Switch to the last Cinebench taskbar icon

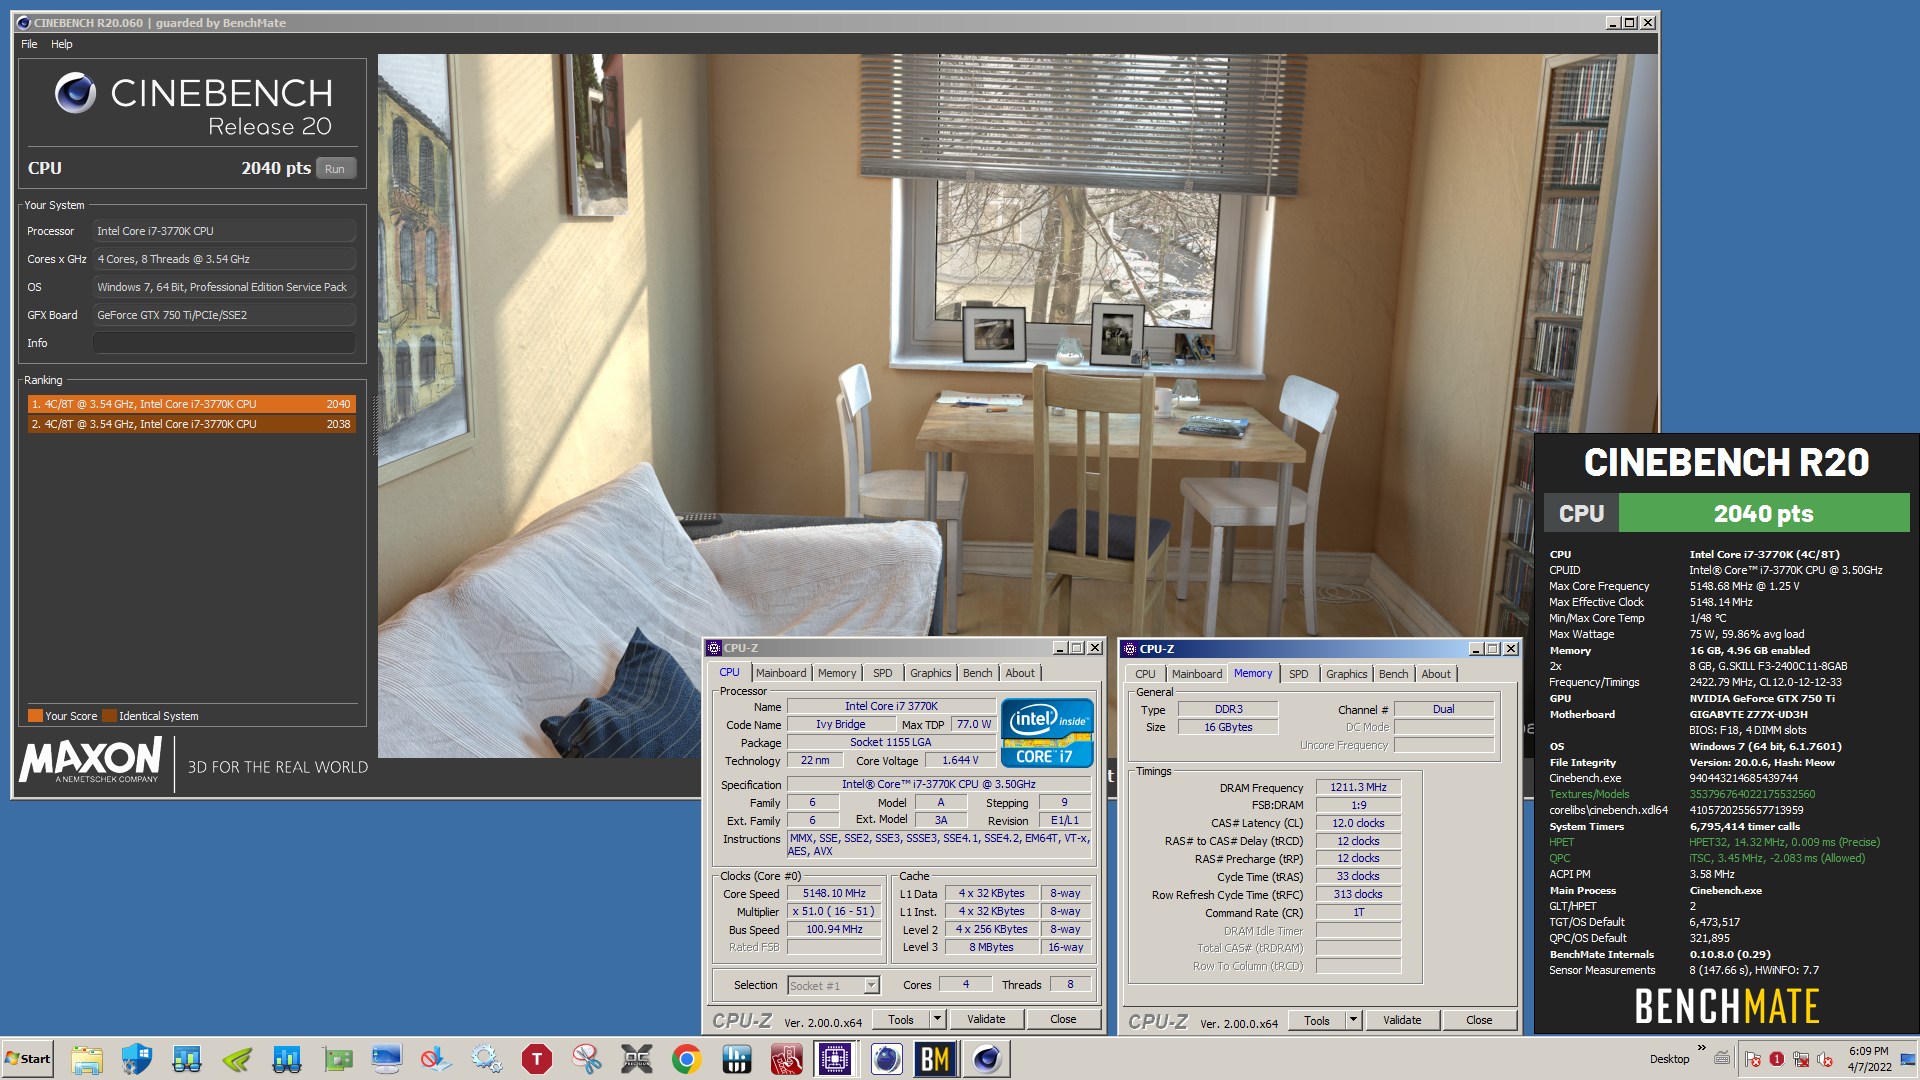click(986, 1058)
